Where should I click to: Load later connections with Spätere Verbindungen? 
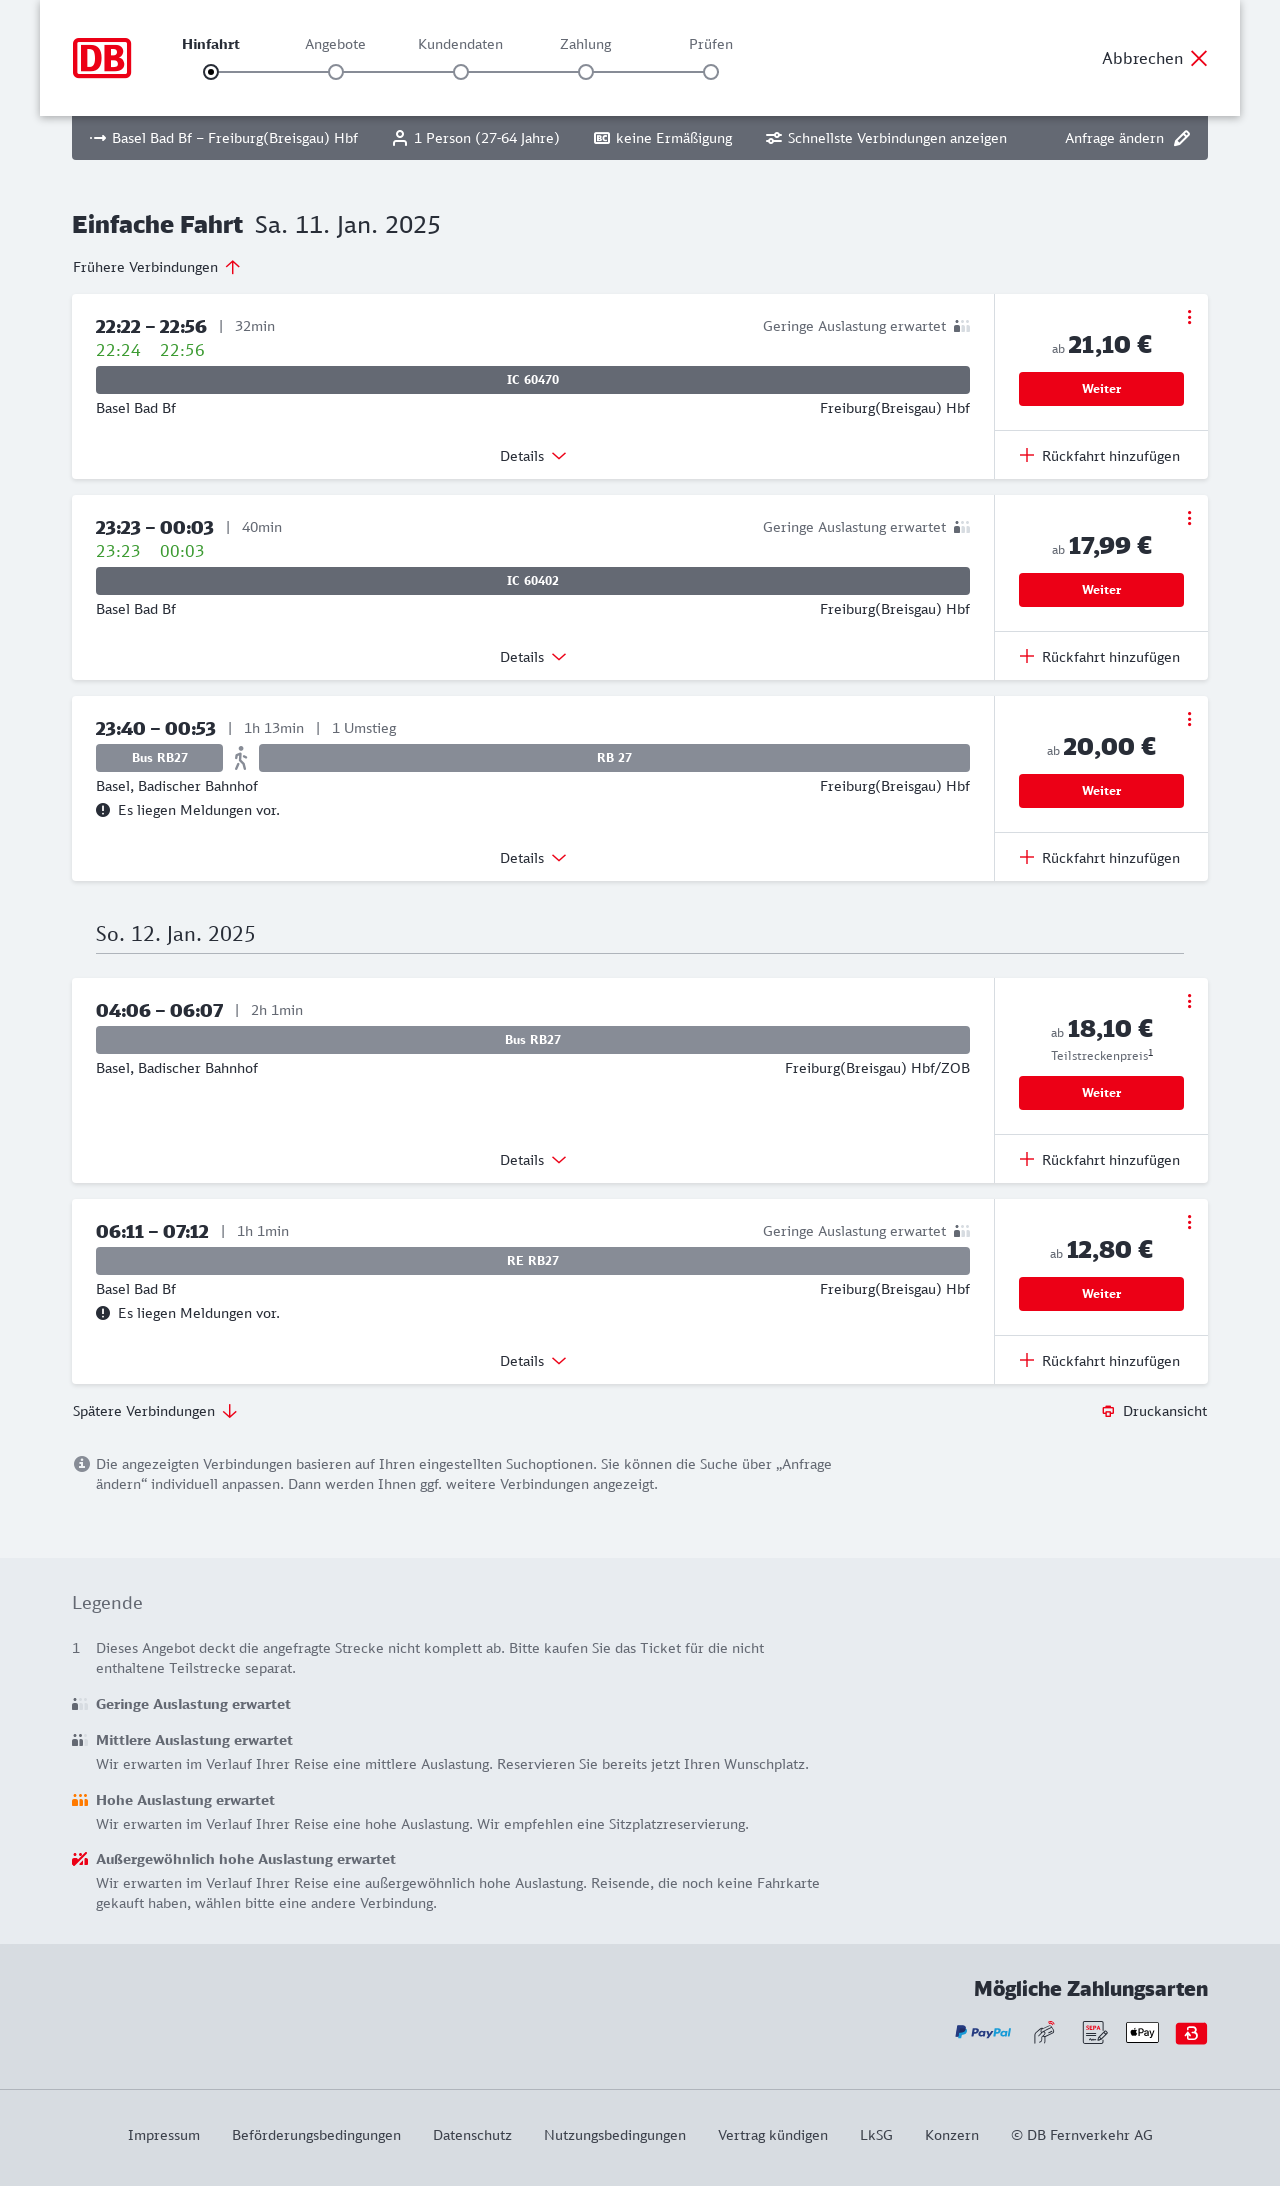(155, 1411)
